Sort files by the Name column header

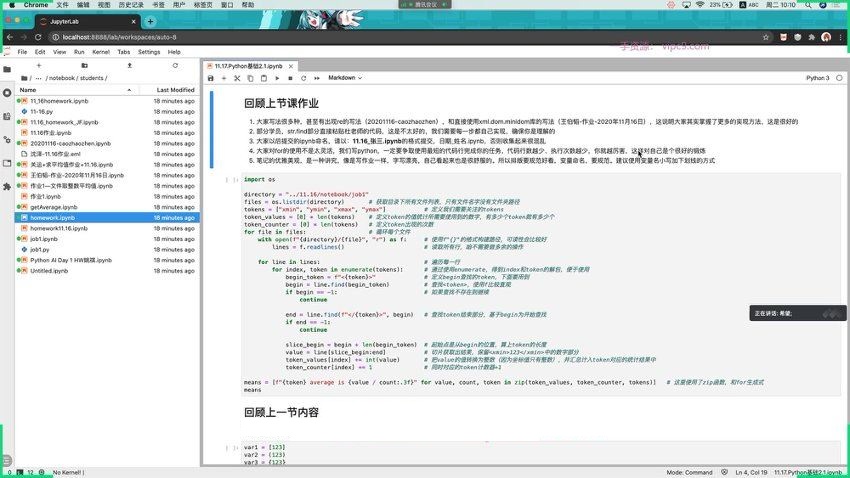pyautogui.click(x=28, y=90)
